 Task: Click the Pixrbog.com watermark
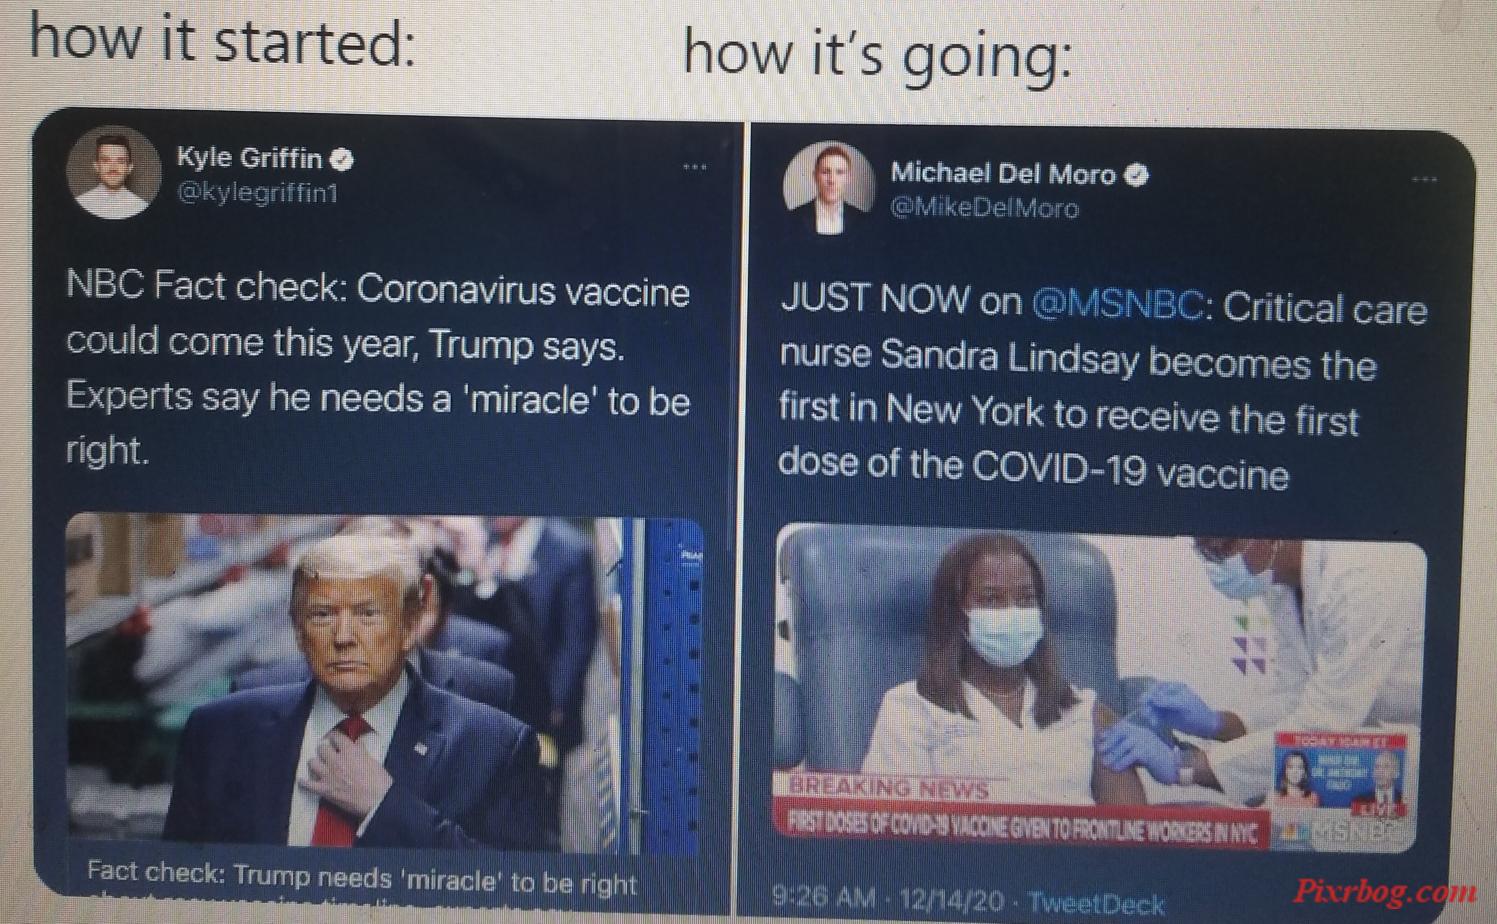click(x=1386, y=891)
